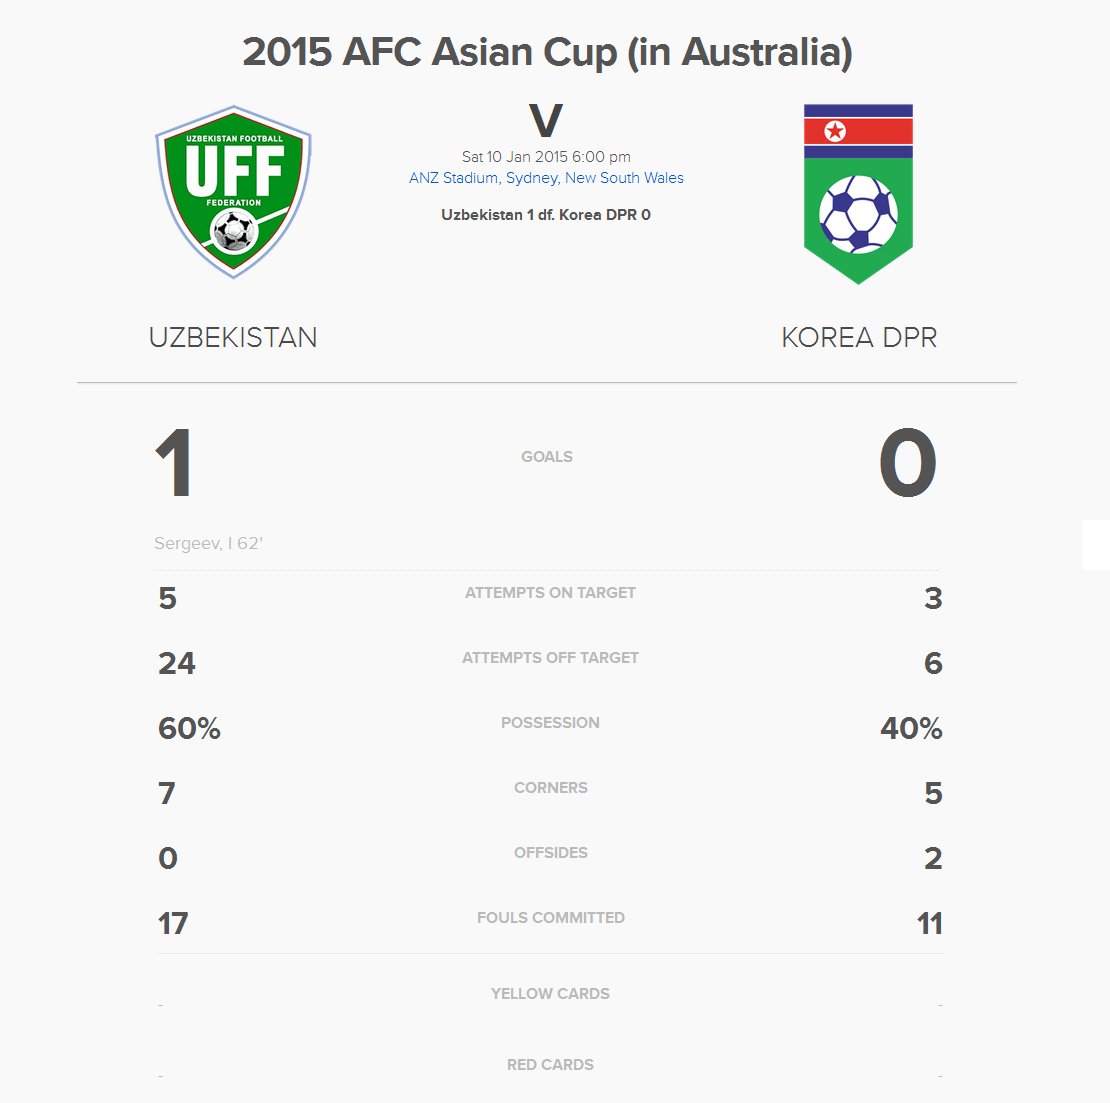Click the GOALS stat label
The height and width of the screenshot is (1103, 1110).
tap(547, 457)
